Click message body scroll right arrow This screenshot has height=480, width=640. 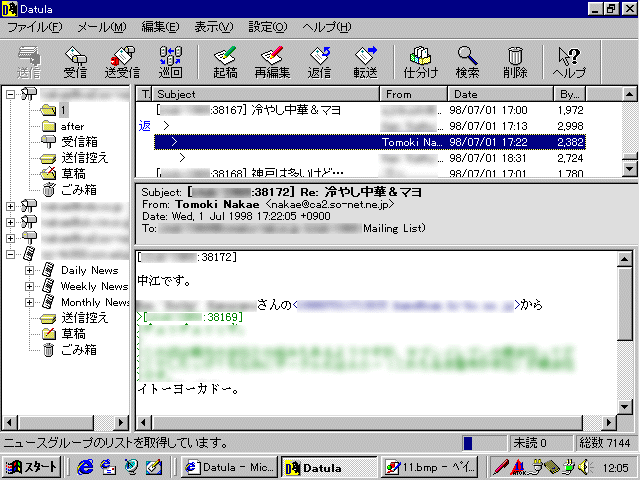[x=608, y=422]
